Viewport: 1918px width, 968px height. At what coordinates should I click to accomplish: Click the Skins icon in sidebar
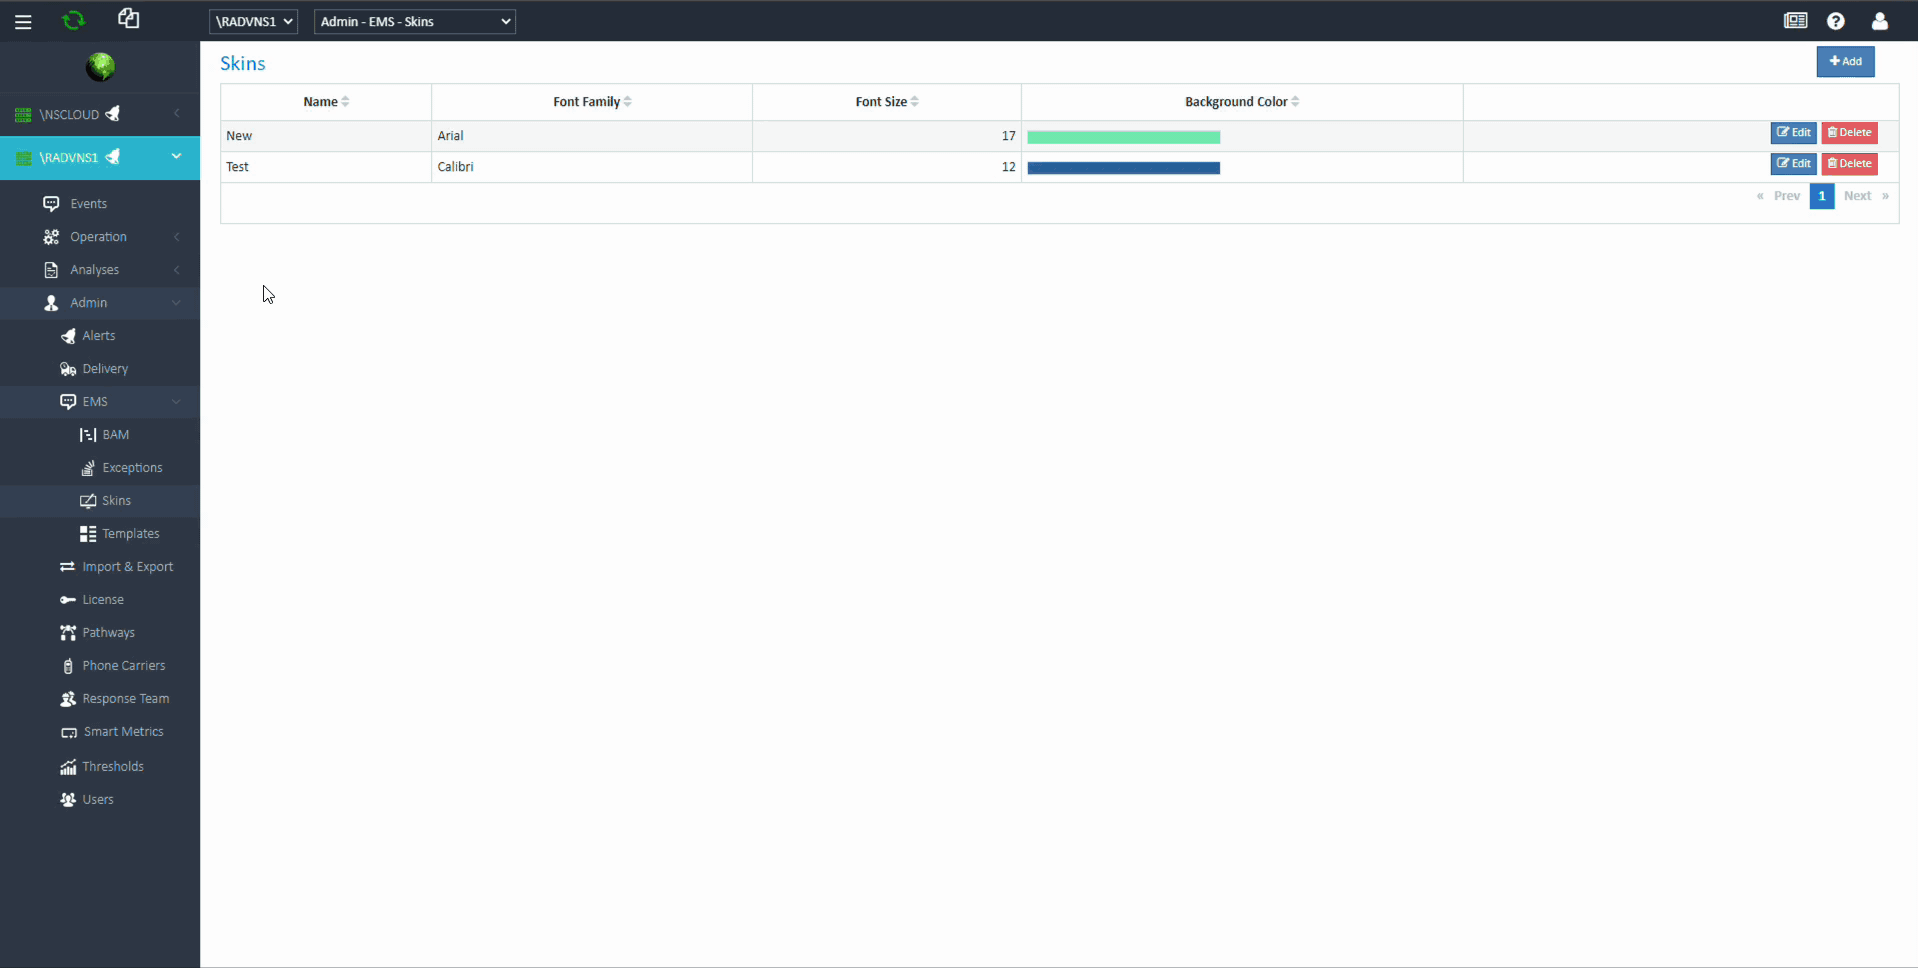pos(88,501)
